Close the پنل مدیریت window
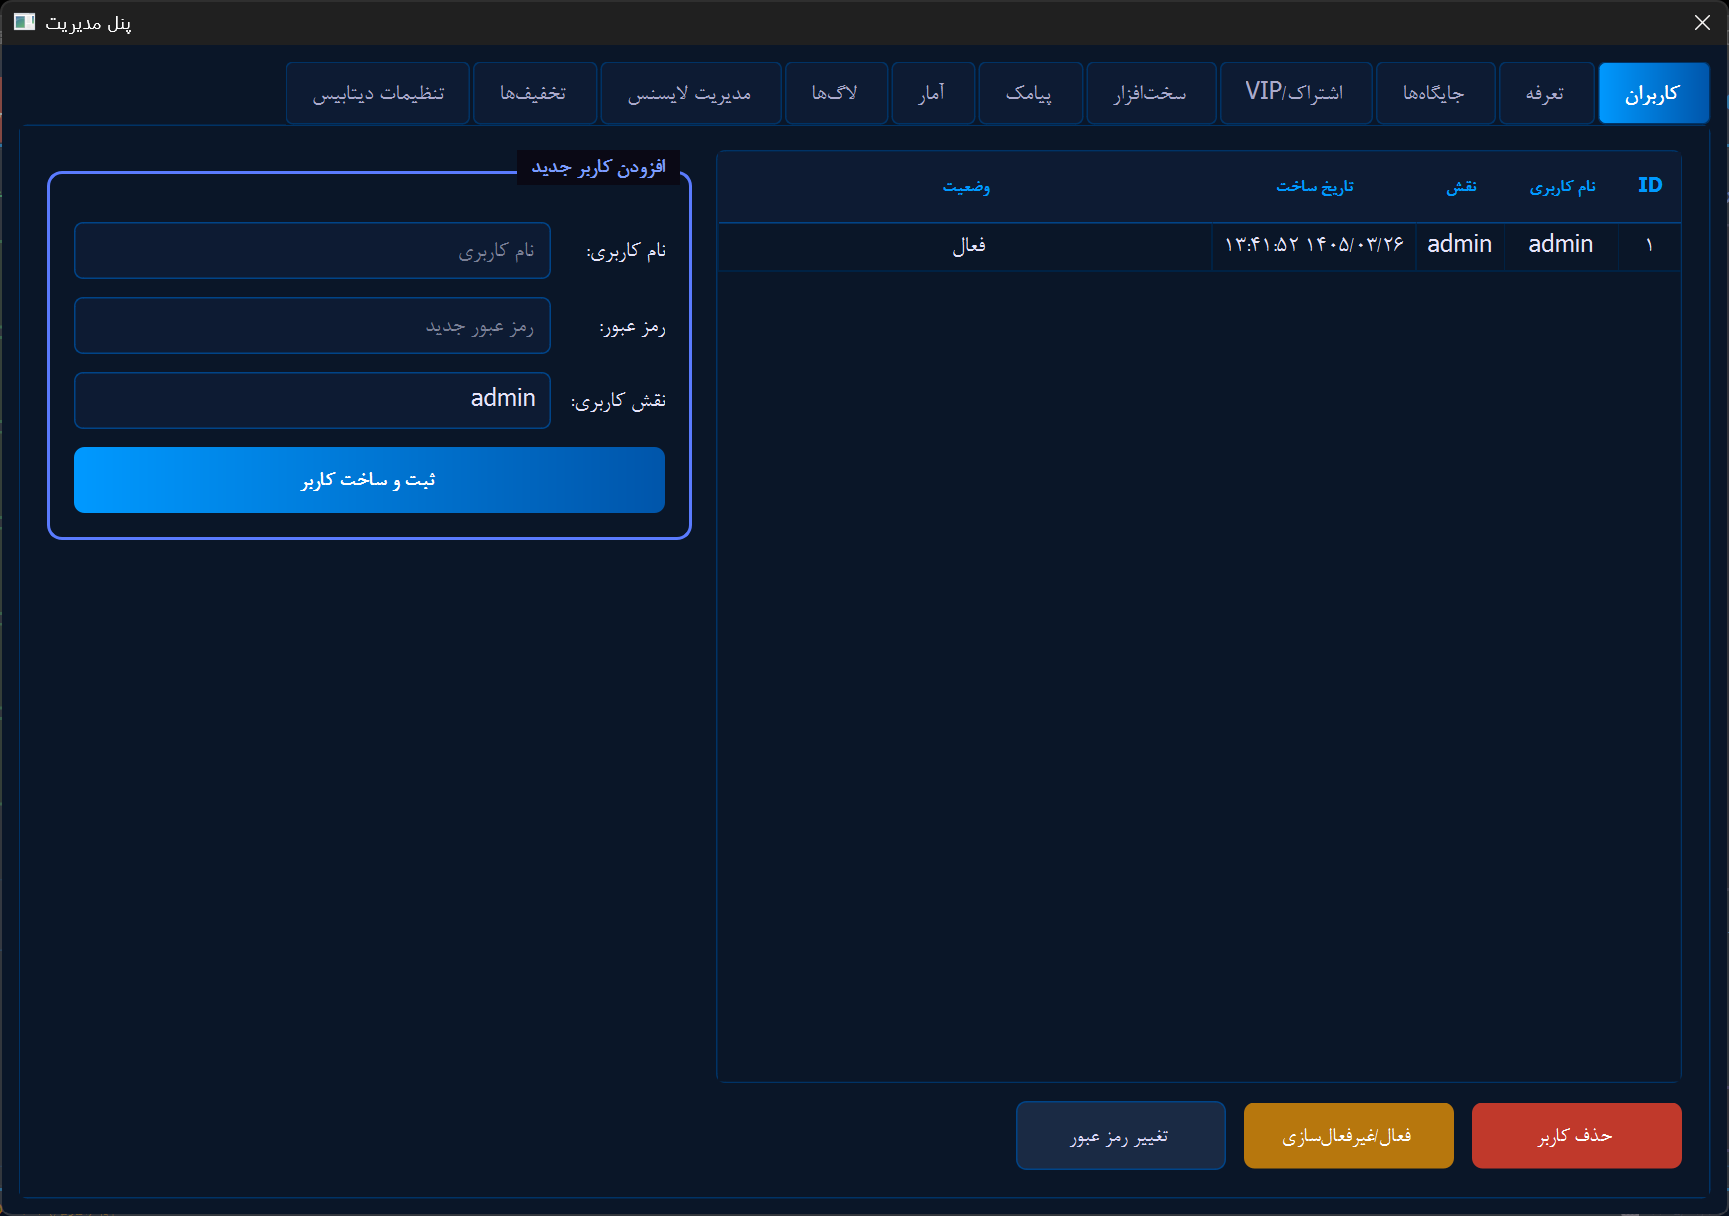 pyautogui.click(x=1702, y=22)
